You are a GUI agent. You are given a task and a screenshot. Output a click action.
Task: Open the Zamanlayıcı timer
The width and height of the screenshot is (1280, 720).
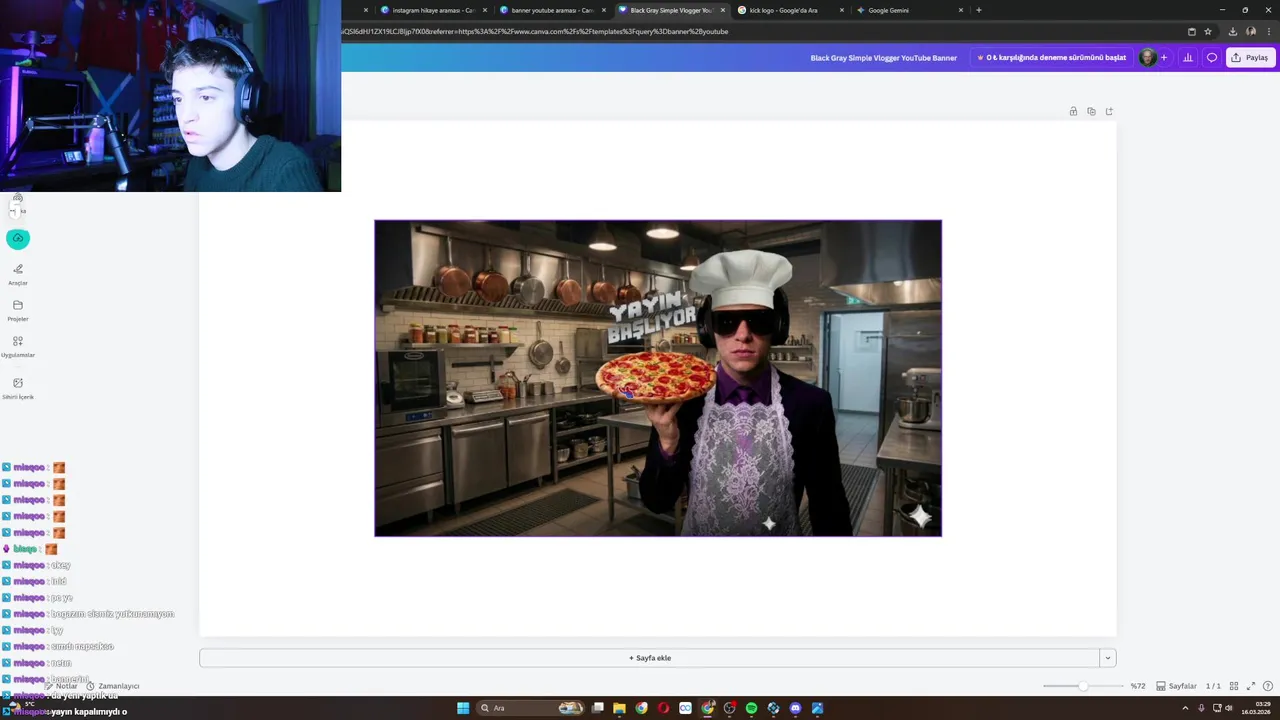(x=113, y=686)
